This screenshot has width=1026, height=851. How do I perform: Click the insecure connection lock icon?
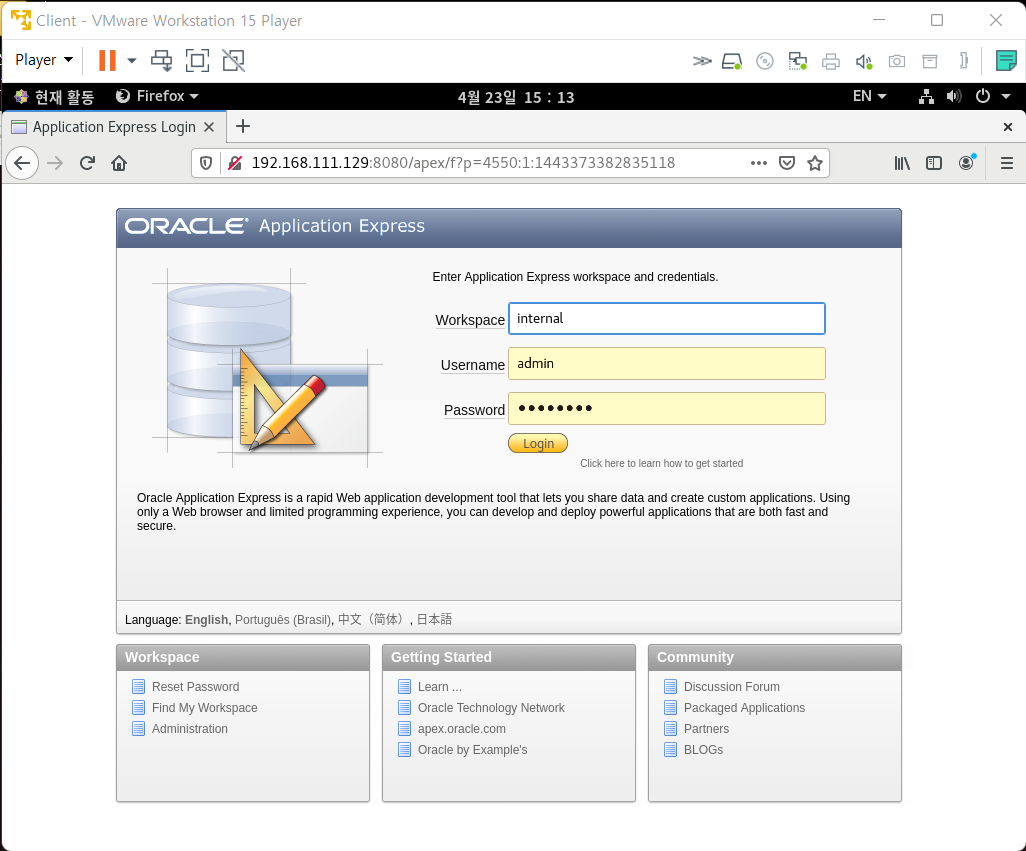235,163
